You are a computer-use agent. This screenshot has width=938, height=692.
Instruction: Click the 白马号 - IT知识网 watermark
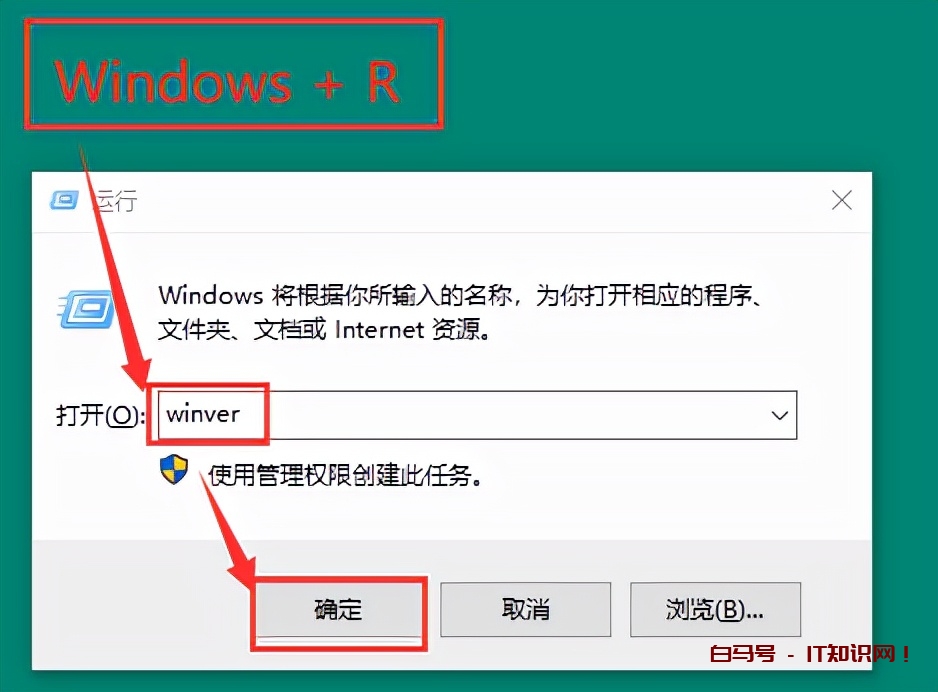[x=811, y=654]
